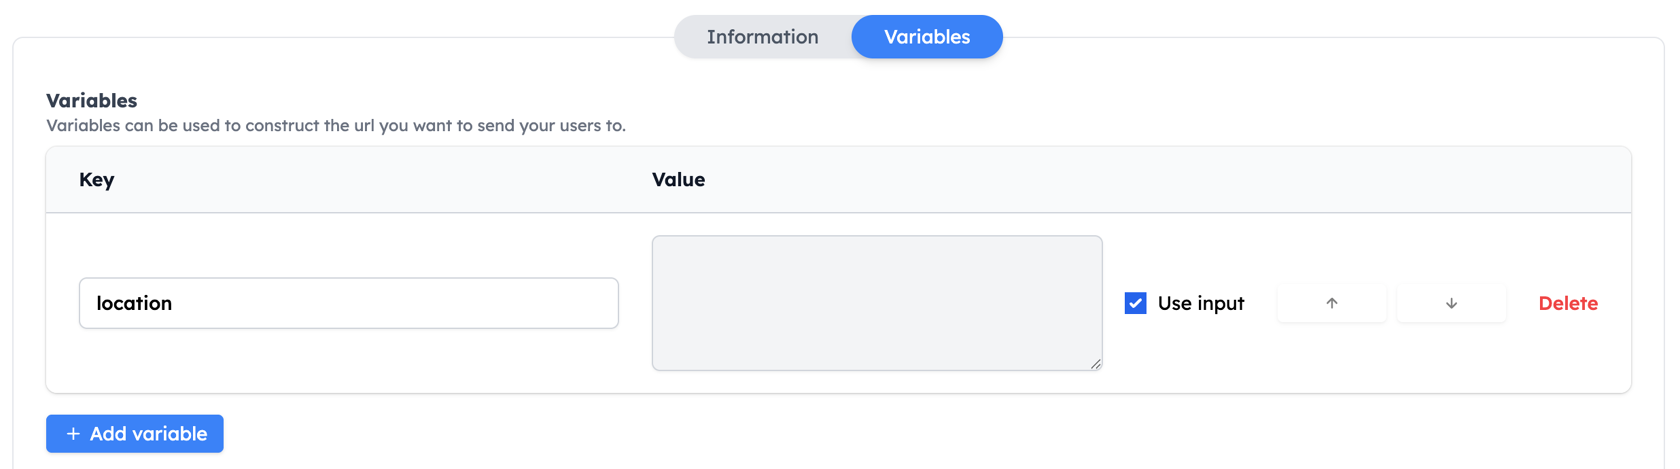This screenshot has width=1680, height=469.
Task: Click the "Variables can be used" description text
Action: (336, 126)
